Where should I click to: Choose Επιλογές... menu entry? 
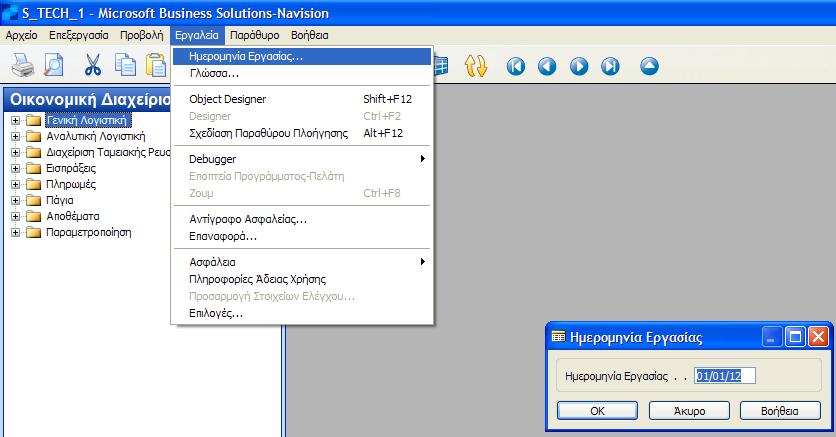click(302, 313)
